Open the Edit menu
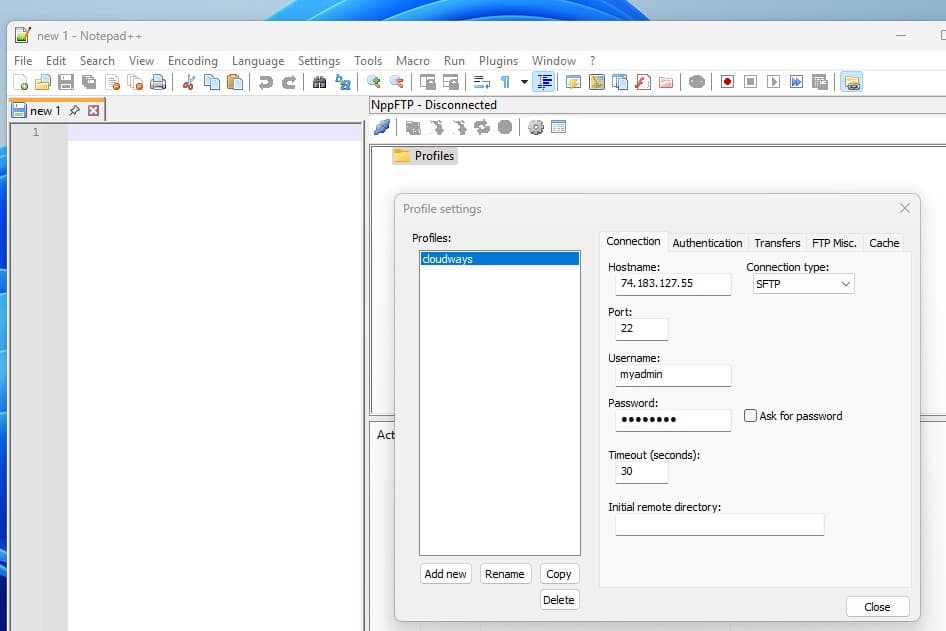Image resolution: width=946 pixels, height=631 pixels. coord(56,61)
